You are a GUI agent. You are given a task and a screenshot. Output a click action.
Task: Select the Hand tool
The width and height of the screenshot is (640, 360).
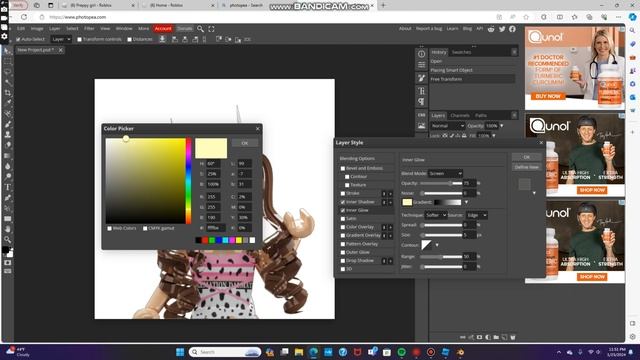tap(8, 229)
